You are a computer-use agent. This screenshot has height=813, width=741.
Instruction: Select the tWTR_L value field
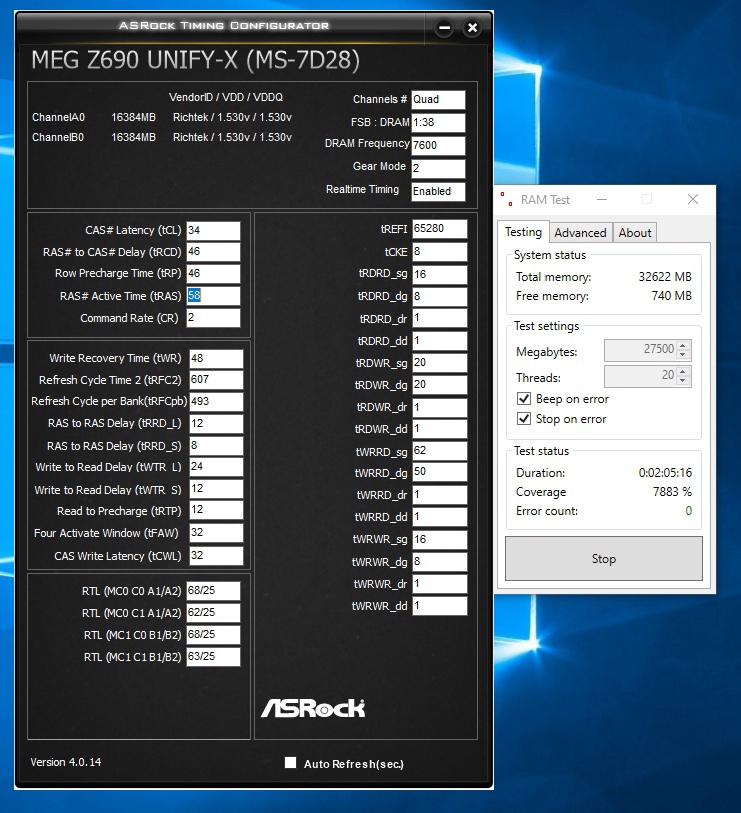[216, 467]
